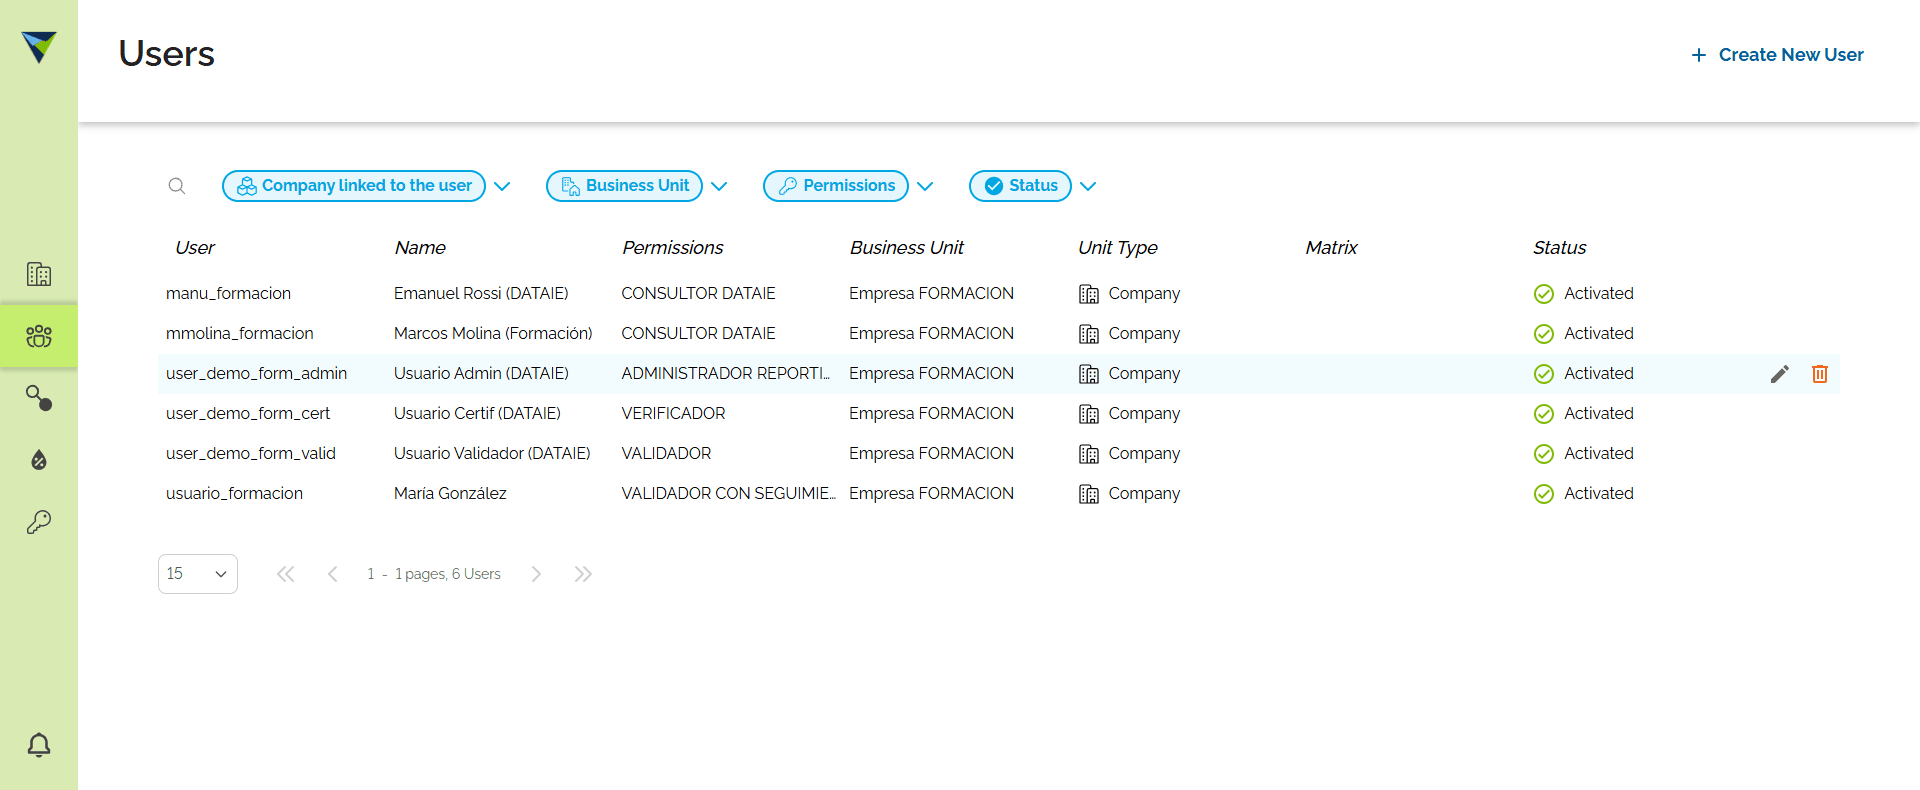Click name Marcos Molina (Formación)
Viewport: 1920px width, 790px height.
[x=493, y=334]
